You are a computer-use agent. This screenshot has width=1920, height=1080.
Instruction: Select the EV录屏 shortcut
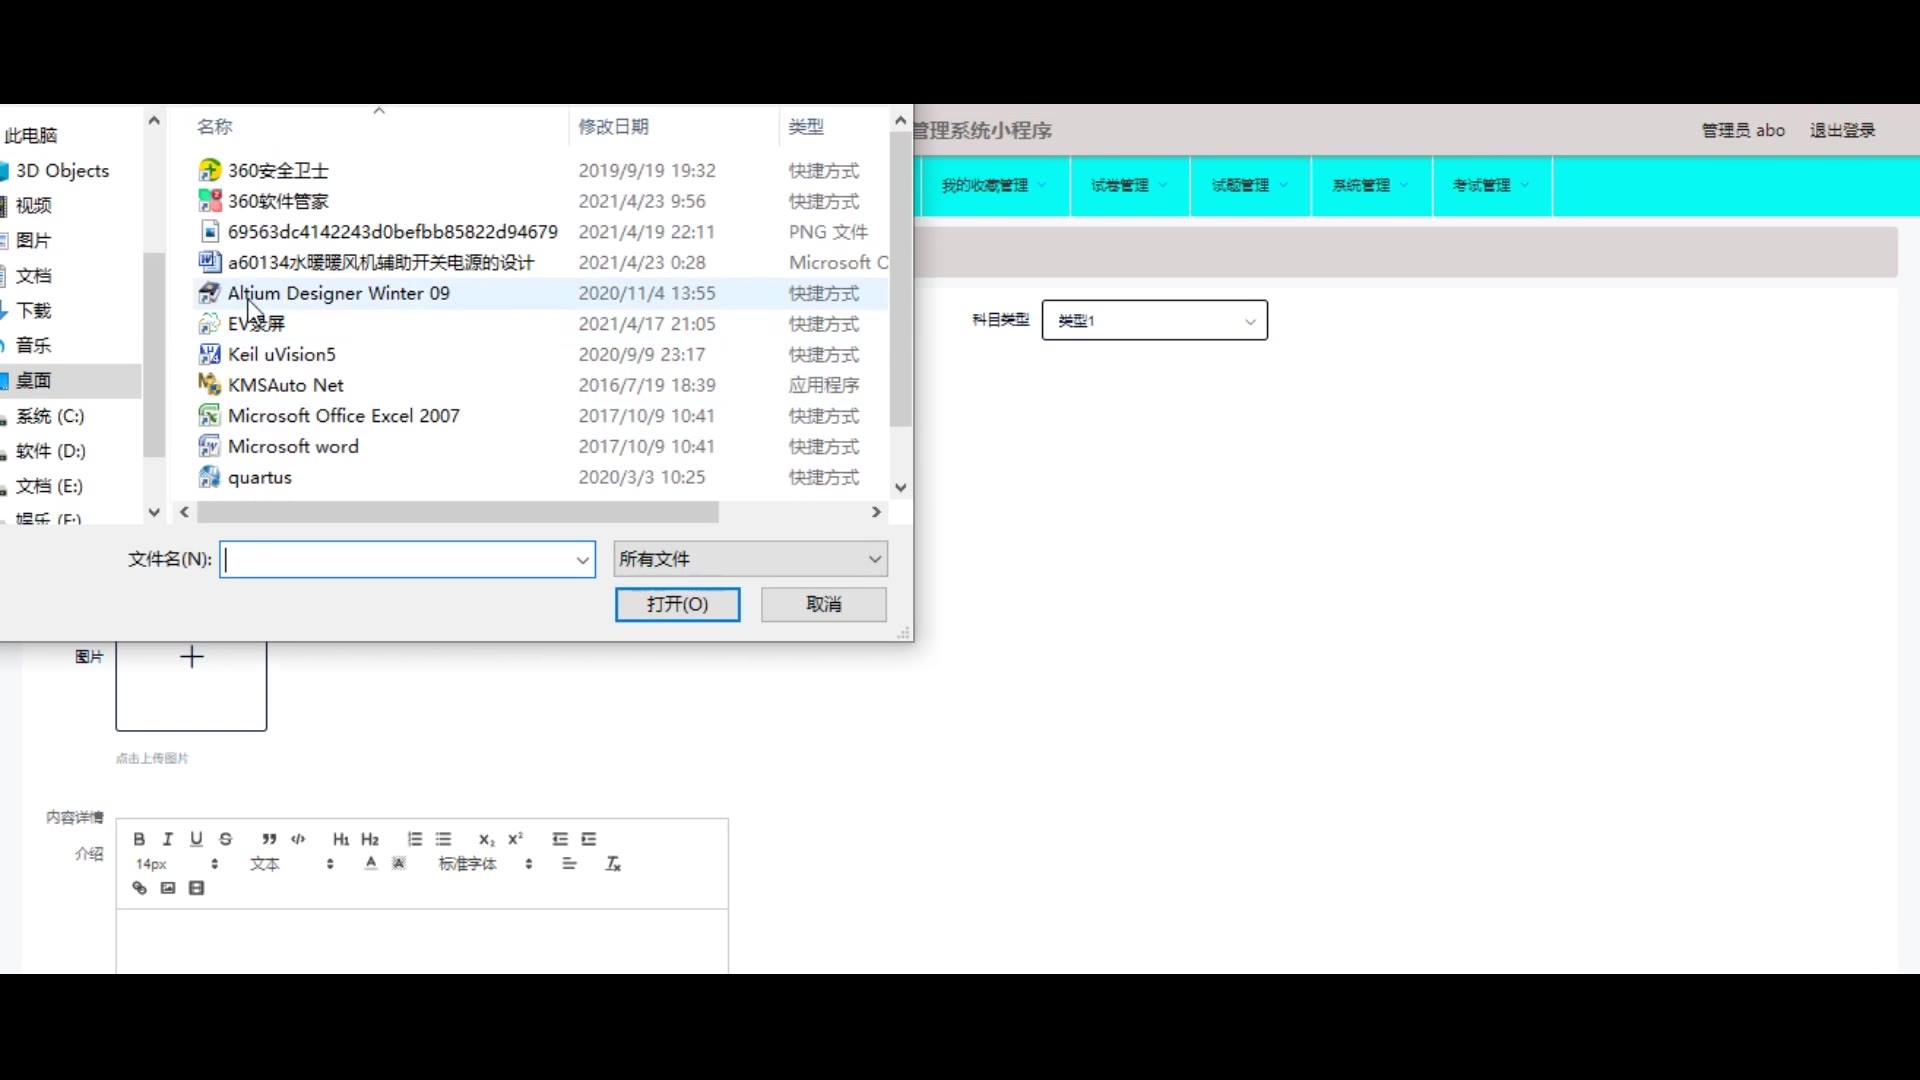256,324
